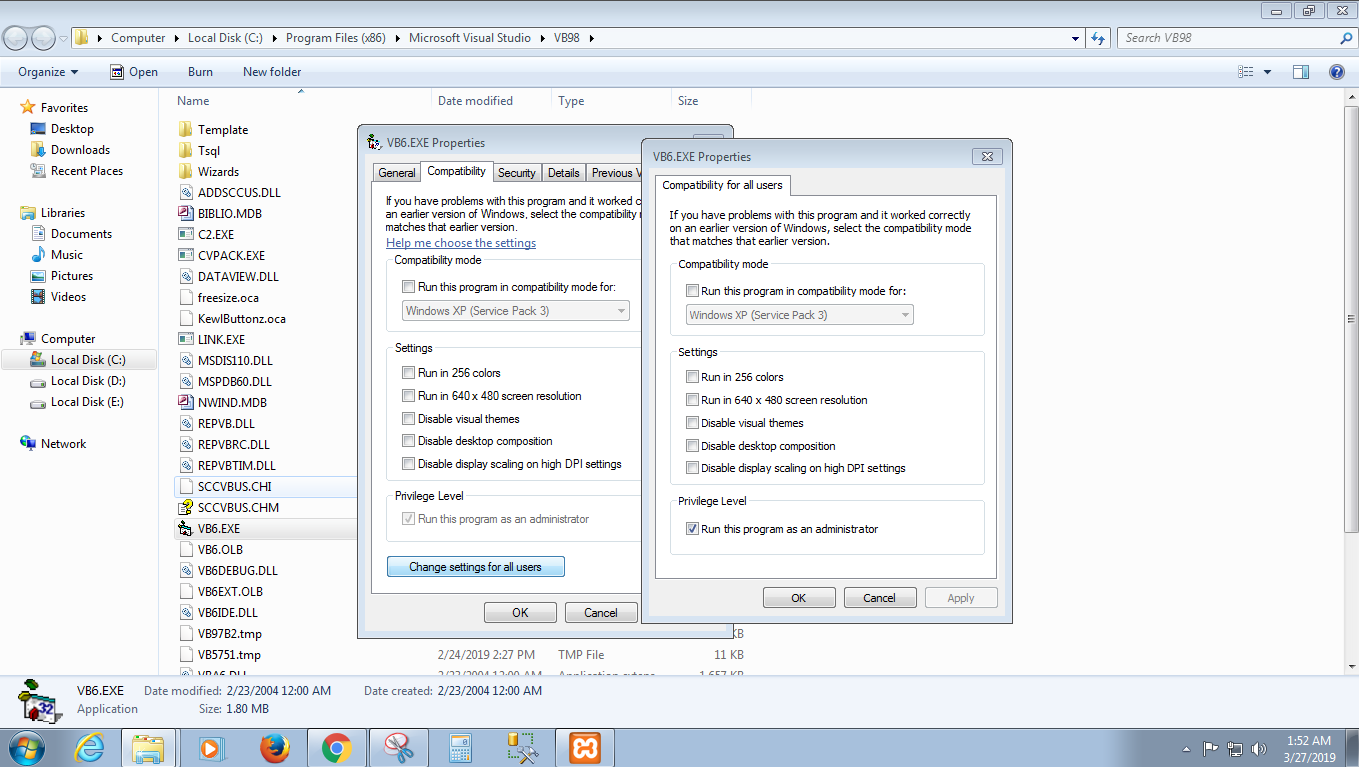This screenshot has width=1359, height=767.
Task: Switch to the General tab
Action: click(397, 173)
